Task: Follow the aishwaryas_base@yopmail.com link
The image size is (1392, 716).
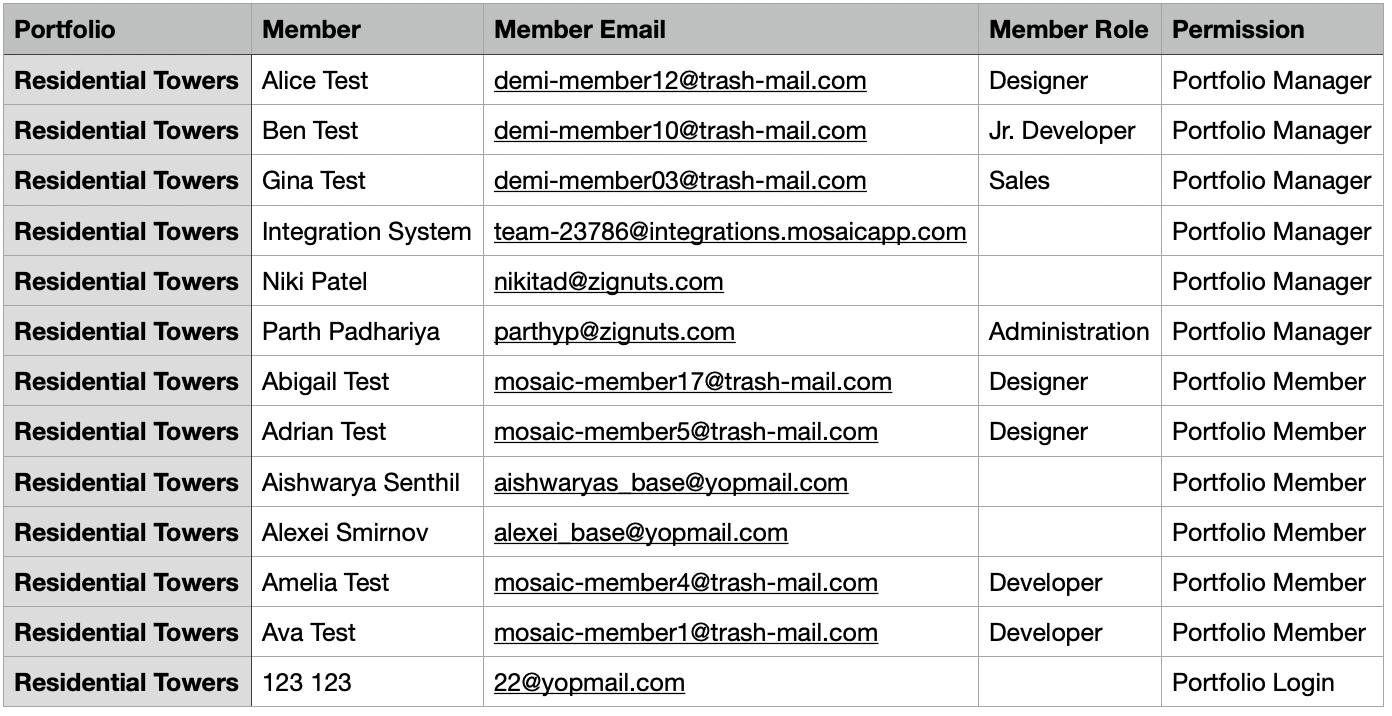Action: click(x=671, y=483)
